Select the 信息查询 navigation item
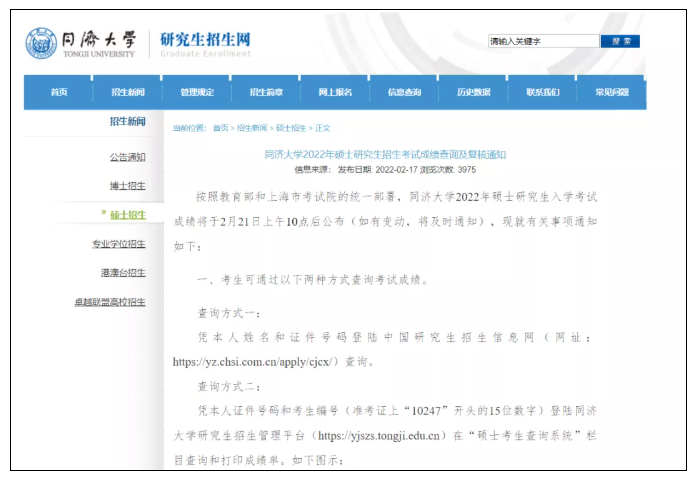Screen dimensions: 697x488 (404, 92)
